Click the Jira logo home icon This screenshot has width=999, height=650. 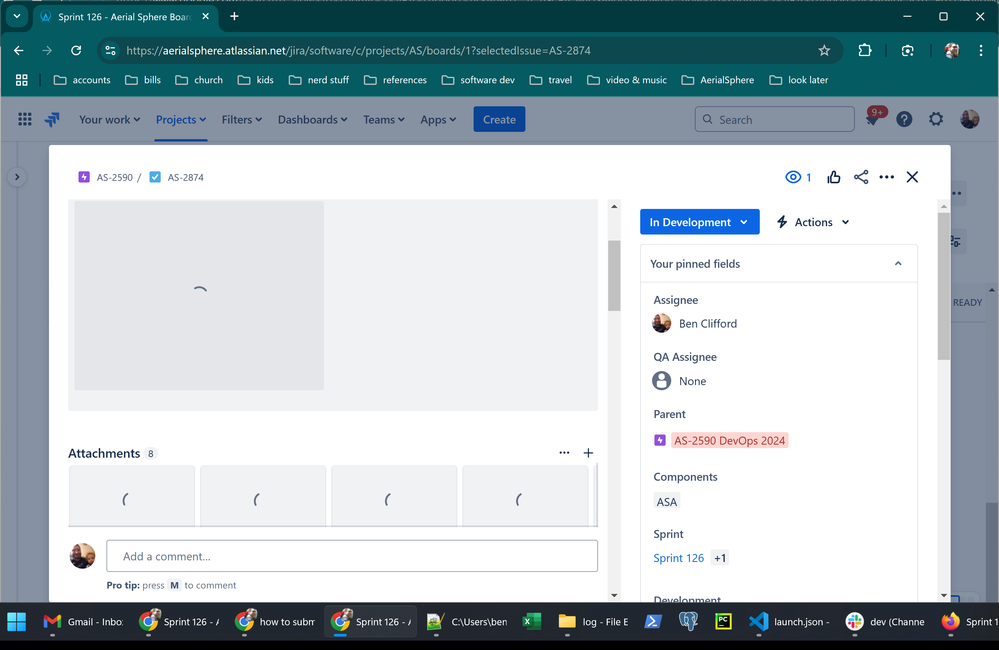tap(52, 119)
